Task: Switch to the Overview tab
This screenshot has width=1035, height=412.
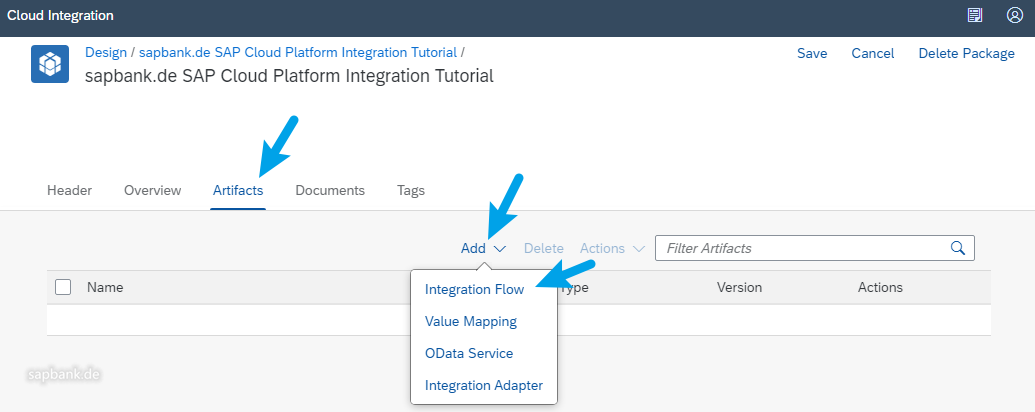Action: click(152, 190)
